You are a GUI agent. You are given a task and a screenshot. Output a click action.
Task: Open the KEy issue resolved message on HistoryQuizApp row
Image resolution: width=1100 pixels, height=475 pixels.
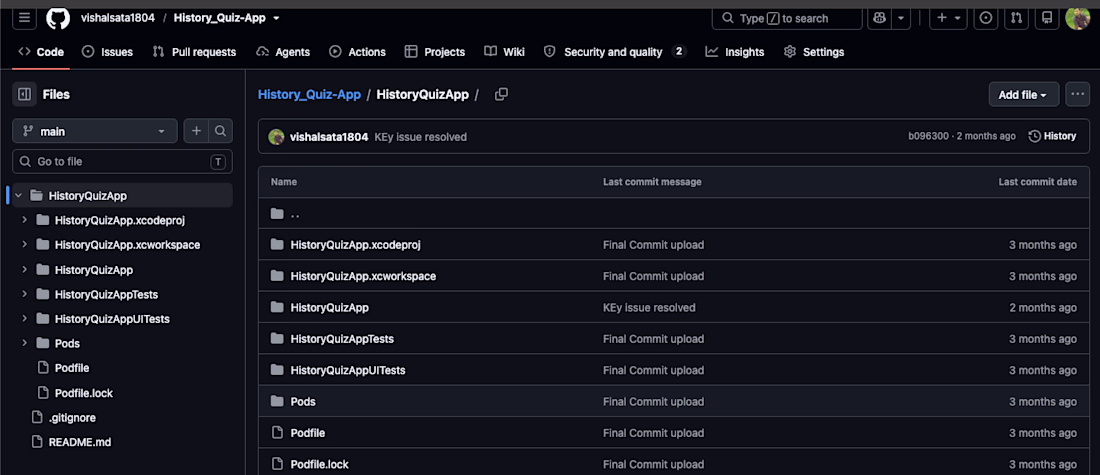[x=649, y=307]
